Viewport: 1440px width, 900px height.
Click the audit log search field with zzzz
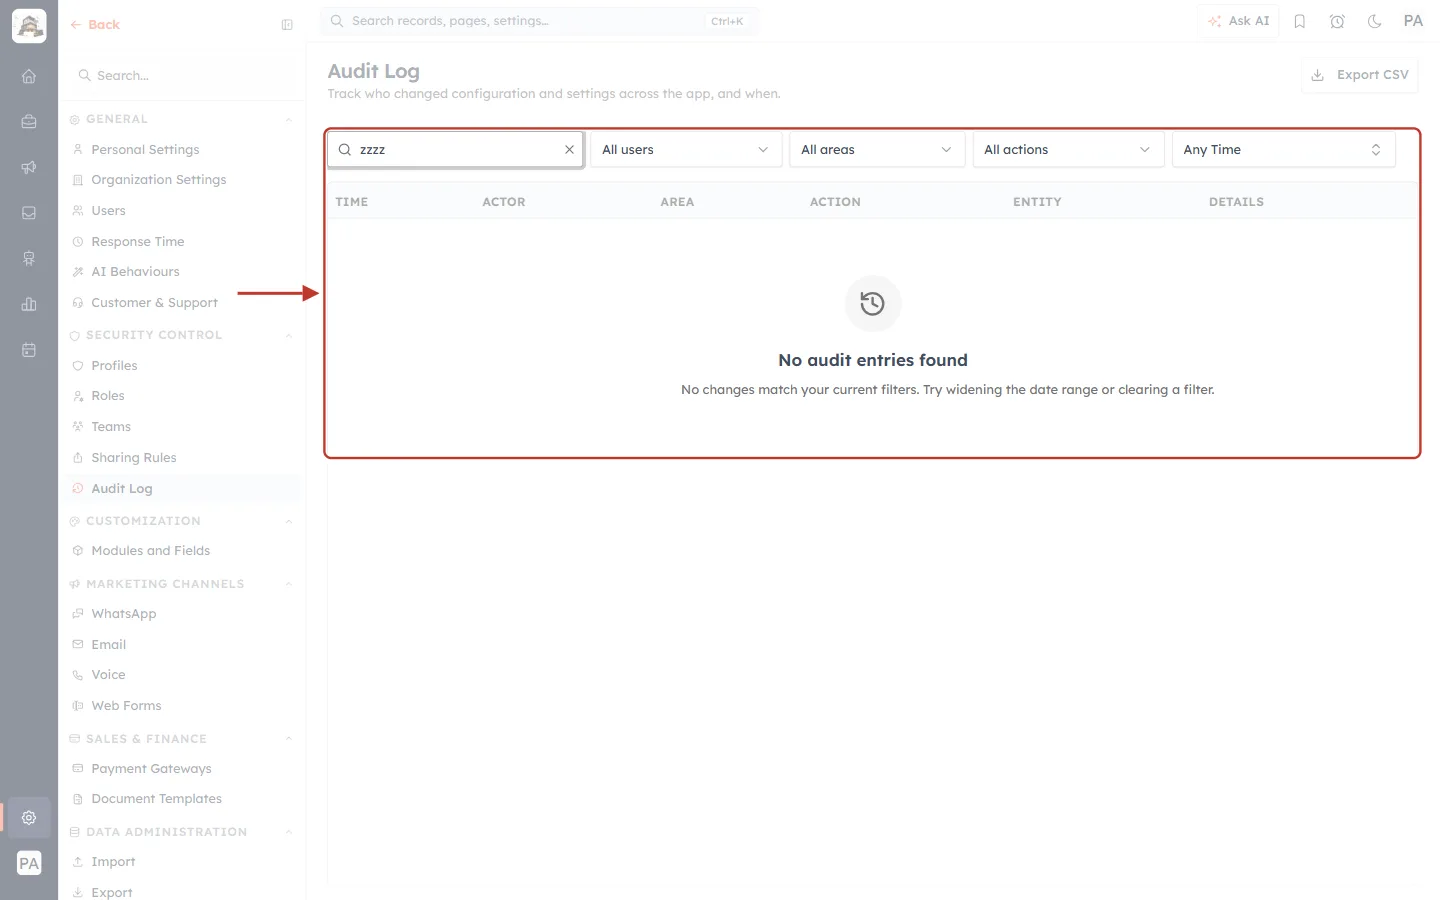[456, 150]
